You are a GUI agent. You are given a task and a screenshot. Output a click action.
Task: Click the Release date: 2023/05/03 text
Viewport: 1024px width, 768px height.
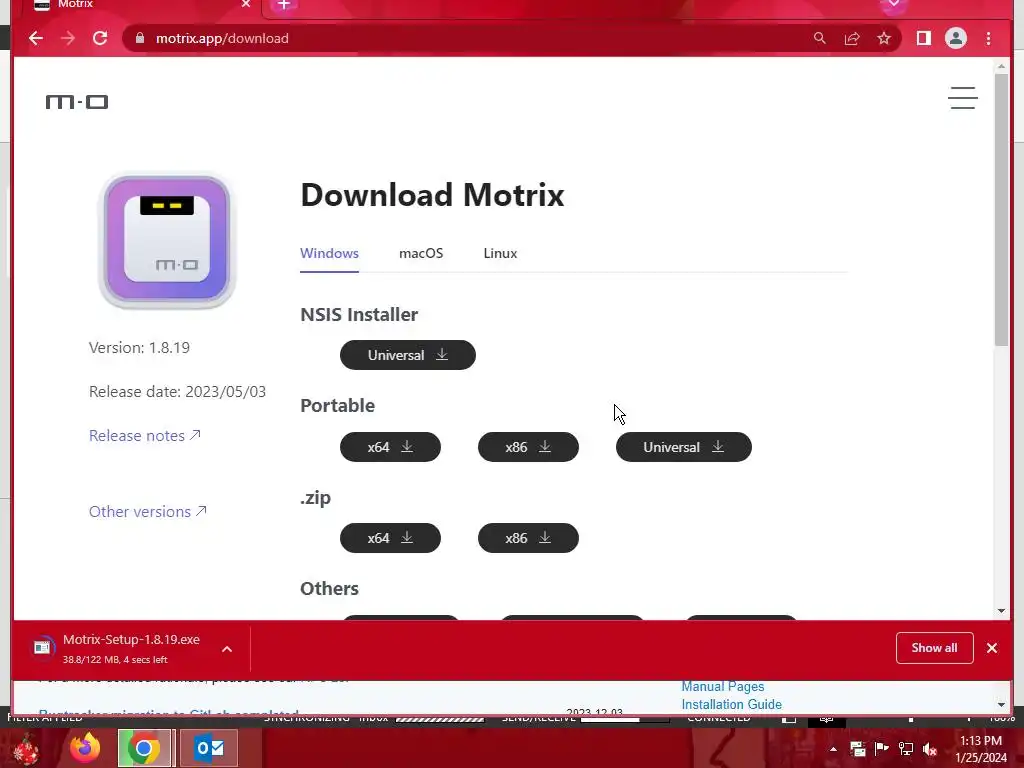(178, 392)
